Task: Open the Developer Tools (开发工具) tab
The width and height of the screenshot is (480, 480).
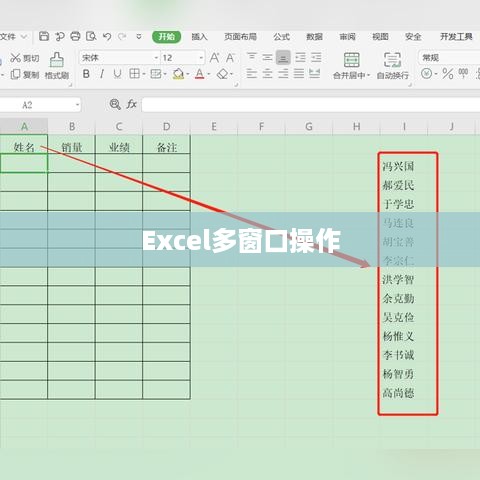Action: [456, 36]
